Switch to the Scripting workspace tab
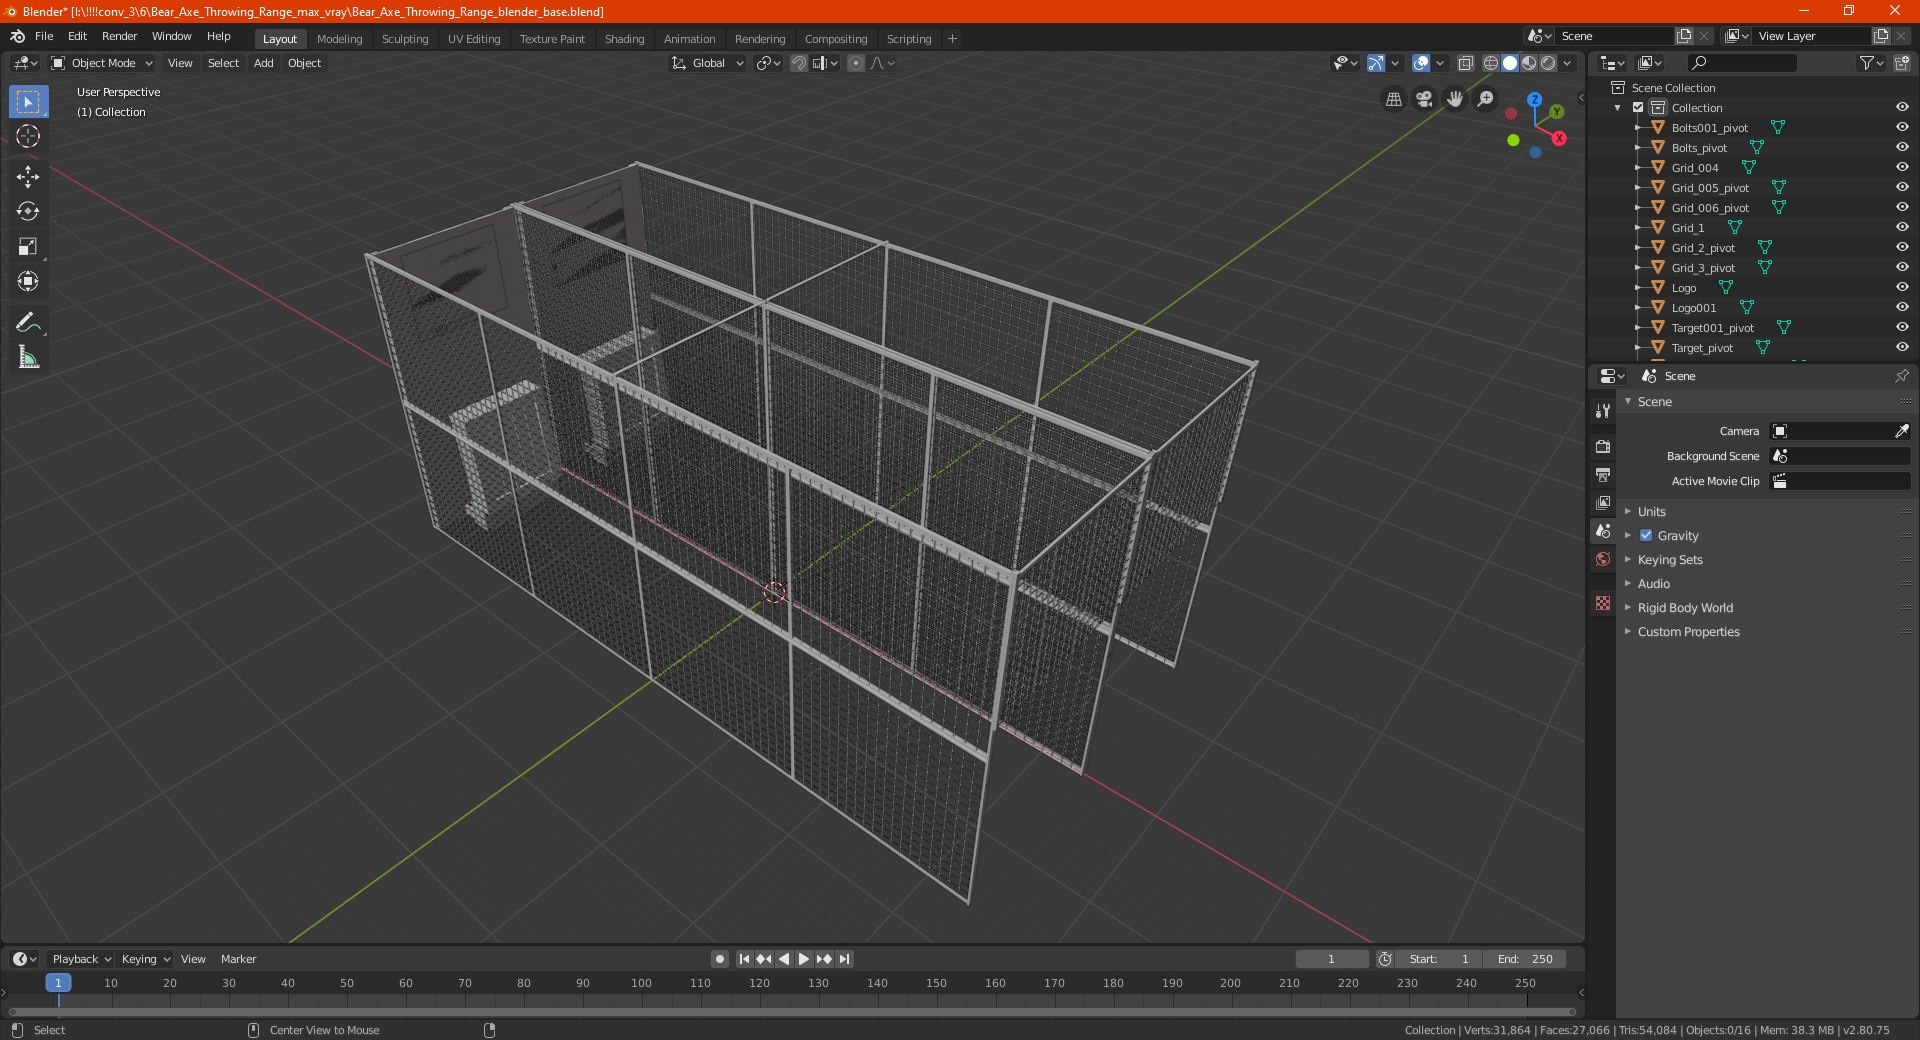The height and width of the screenshot is (1040, 1920). tap(909, 39)
